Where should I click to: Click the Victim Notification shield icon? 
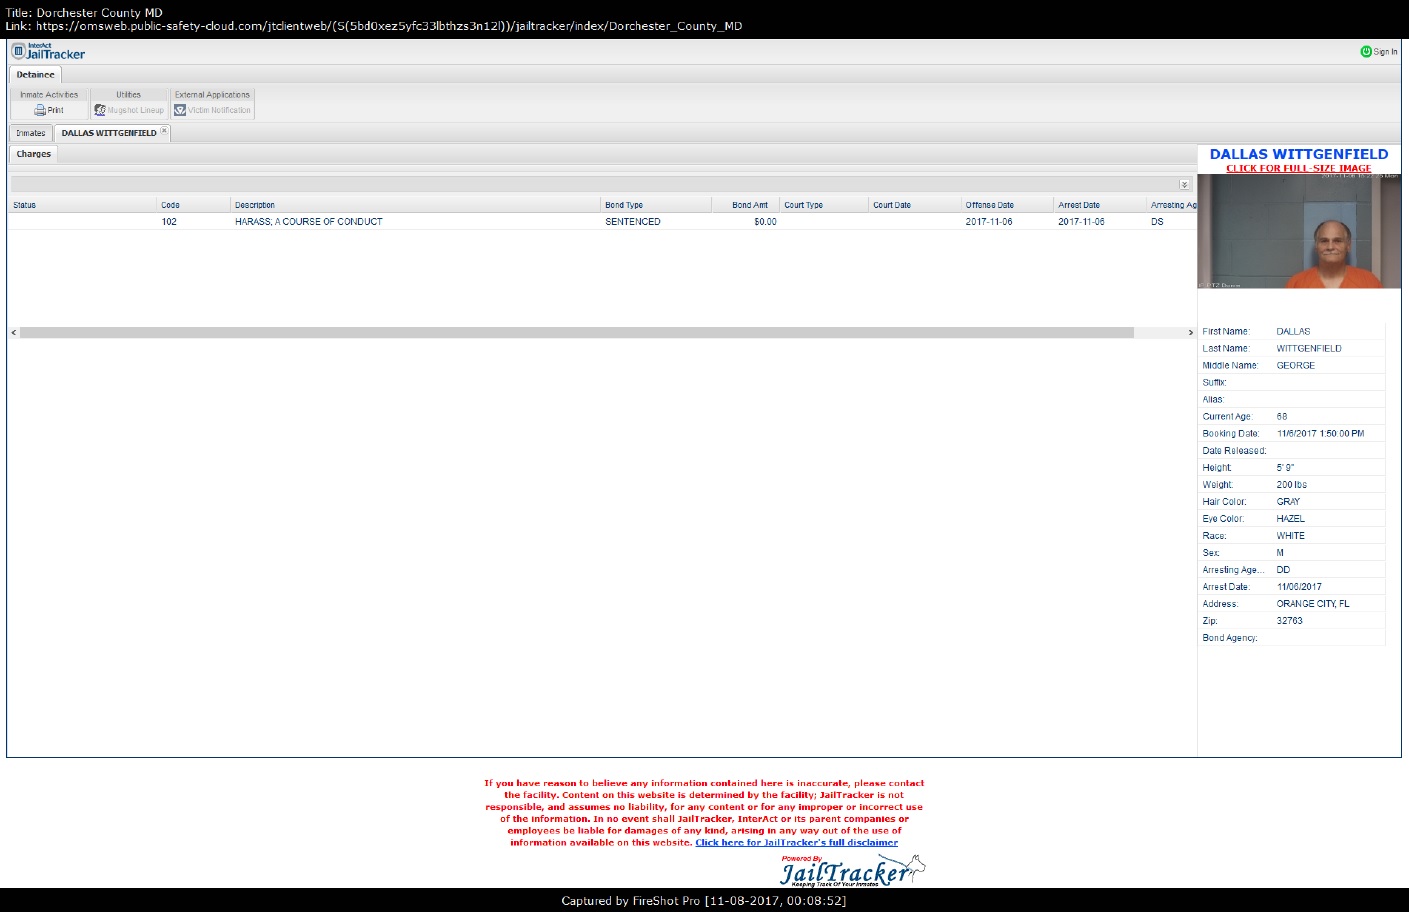[180, 110]
